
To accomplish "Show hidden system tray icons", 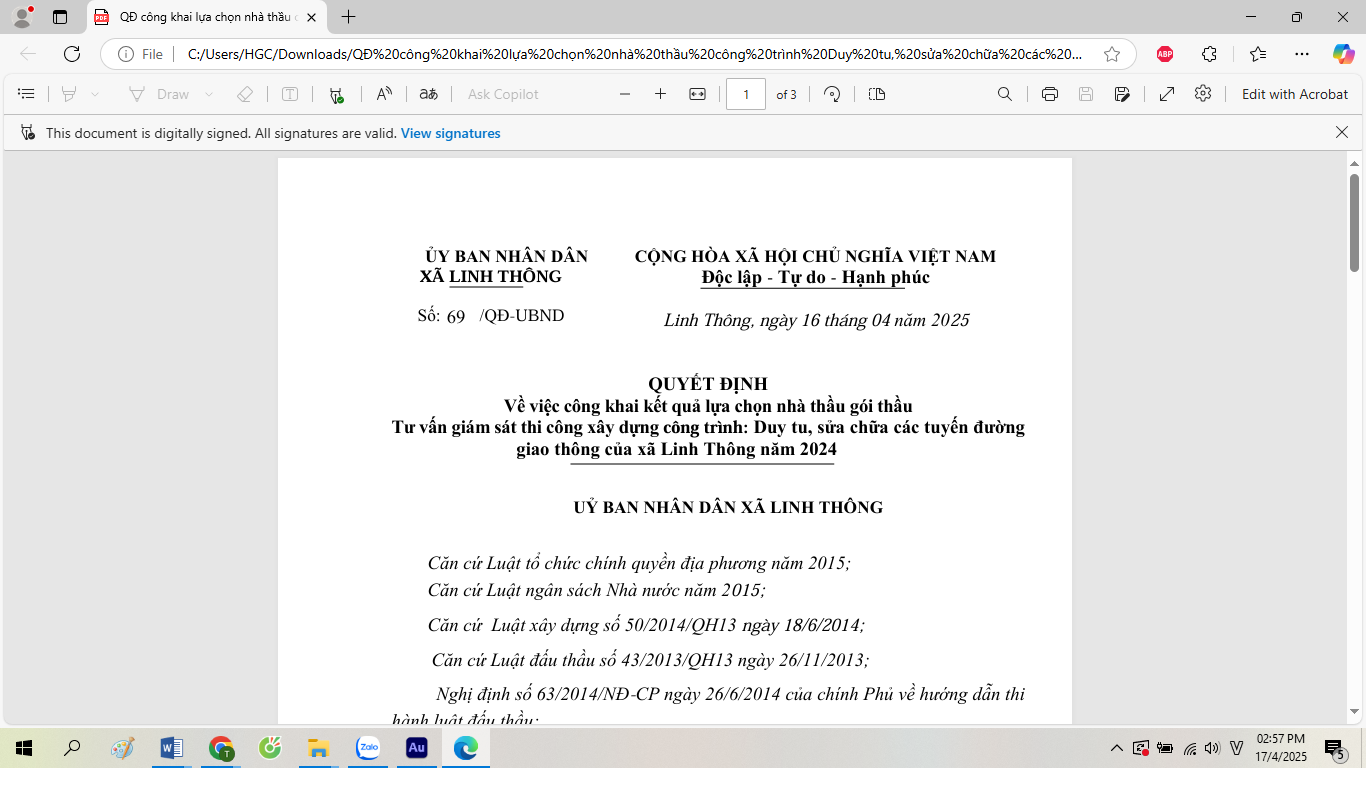I will [x=1117, y=748].
